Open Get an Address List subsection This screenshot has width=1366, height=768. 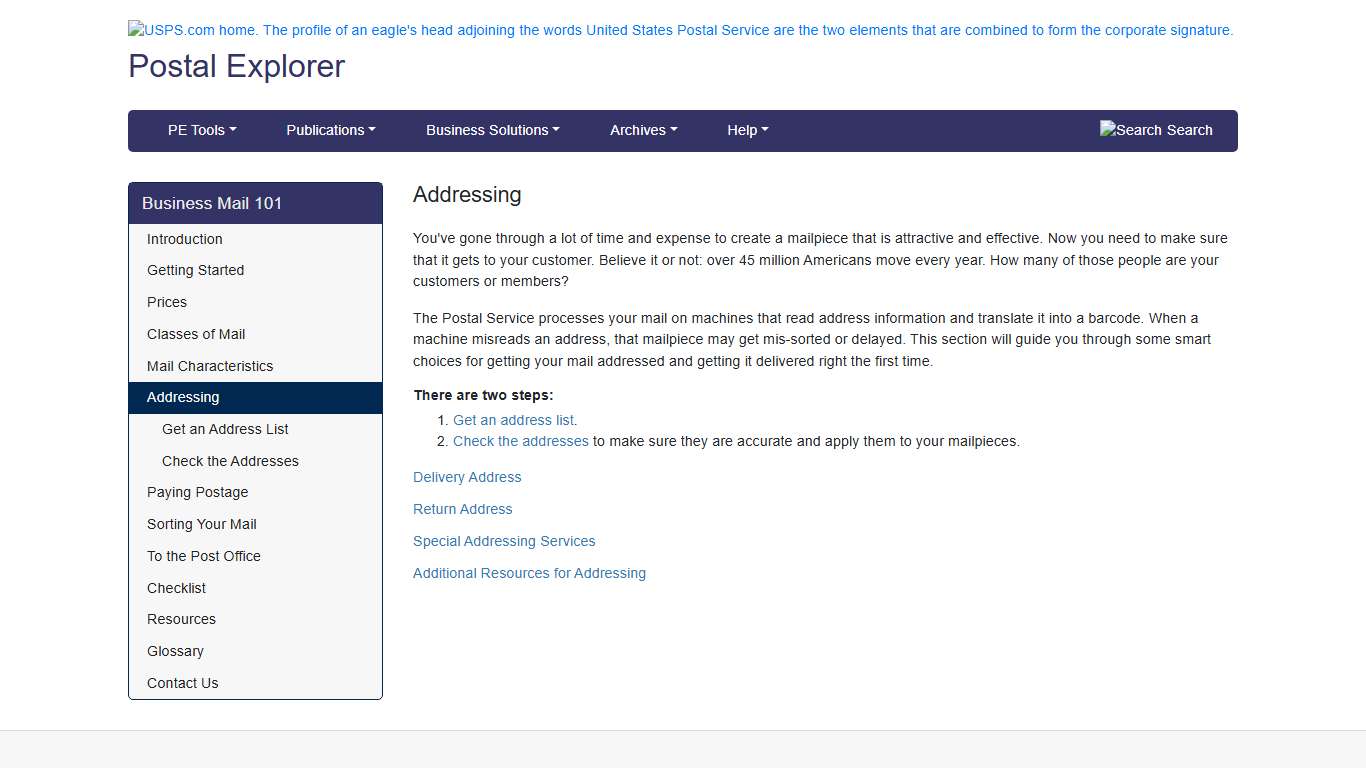click(x=225, y=429)
